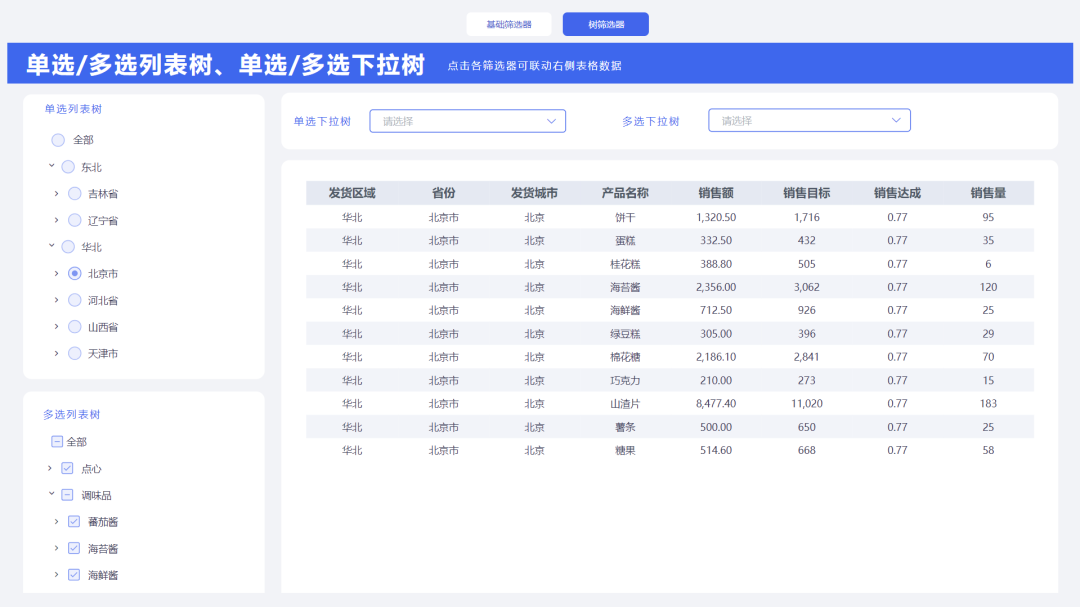The height and width of the screenshot is (607, 1080).
Task: Click the 树筛选器 tab button
Action: [605, 23]
